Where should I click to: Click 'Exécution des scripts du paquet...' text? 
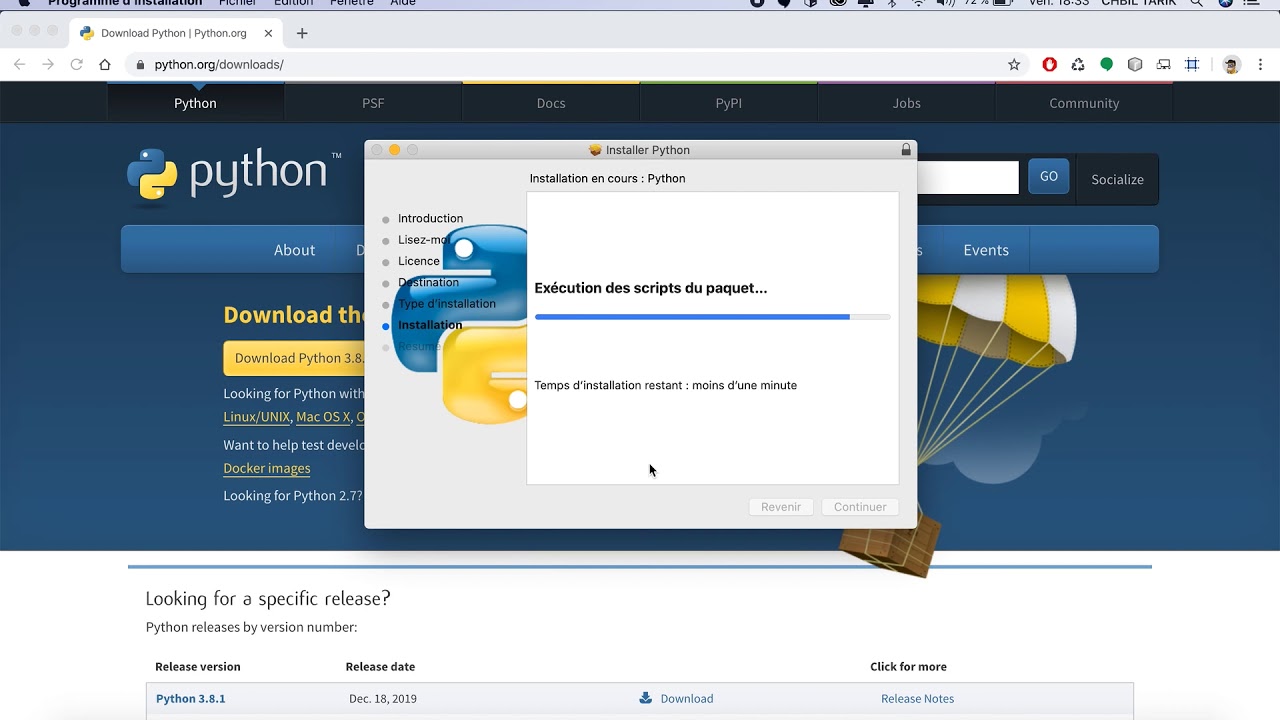(651, 288)
